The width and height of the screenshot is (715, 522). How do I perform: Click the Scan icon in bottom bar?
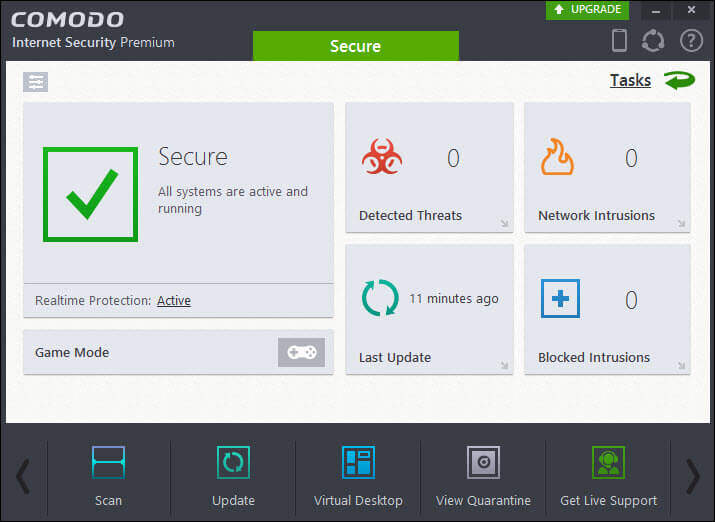click(x=108, y=462)
